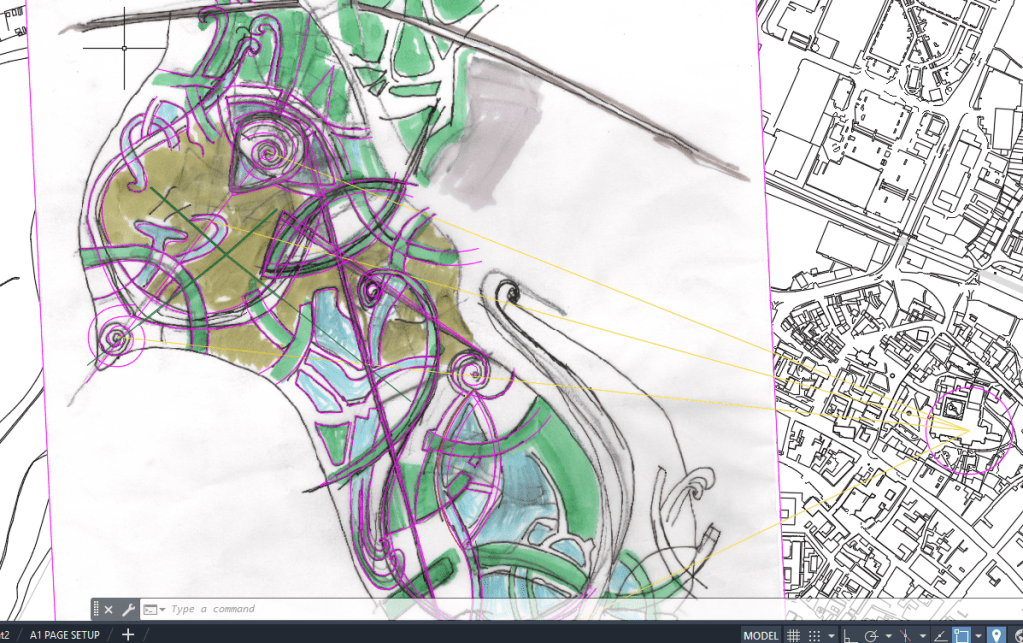Click the command line drag grip handle

point(97,609)
